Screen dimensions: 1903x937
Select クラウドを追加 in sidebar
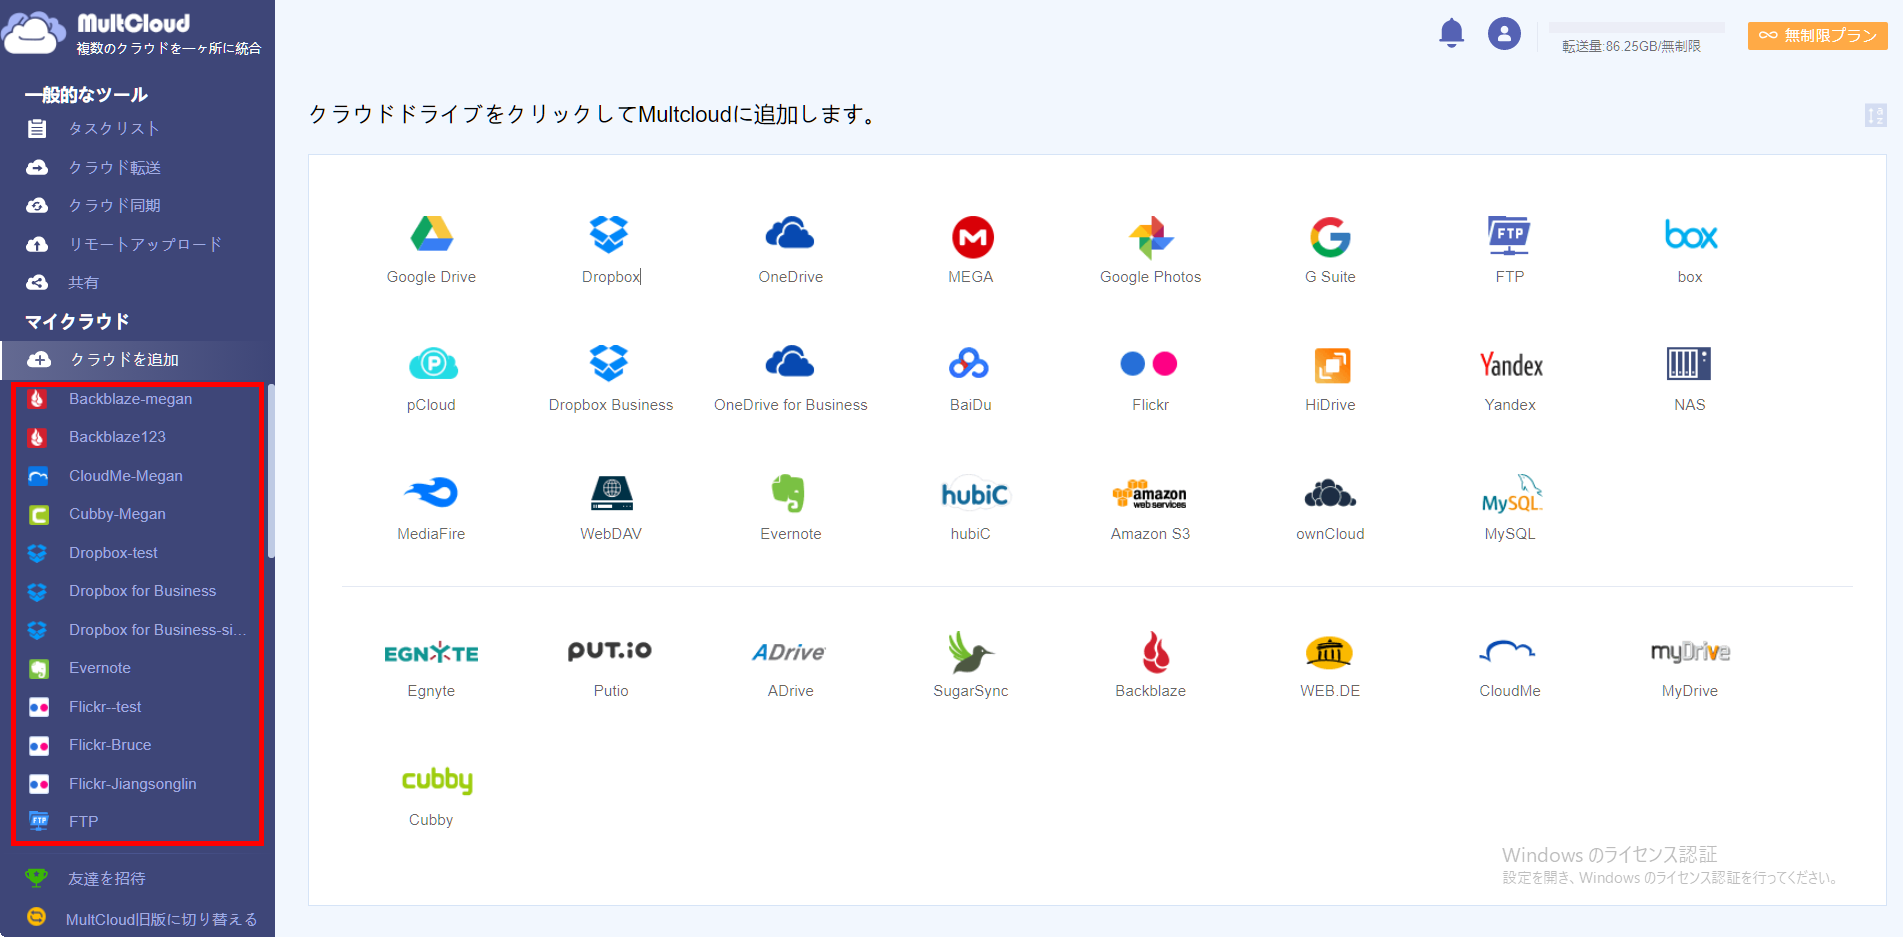(137, 359)
